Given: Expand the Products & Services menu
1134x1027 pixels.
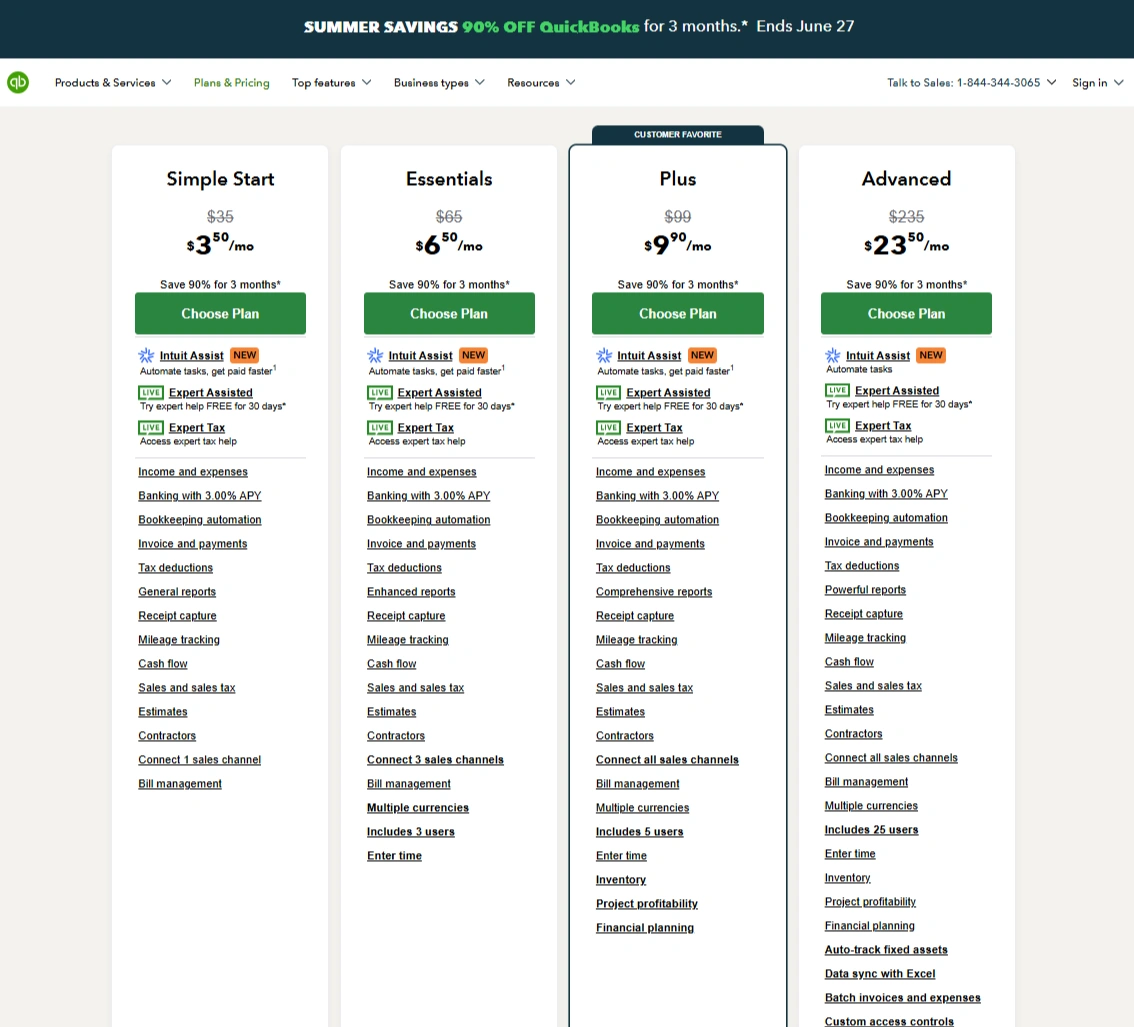Looking at the screenshot, I should click(113, 82).
